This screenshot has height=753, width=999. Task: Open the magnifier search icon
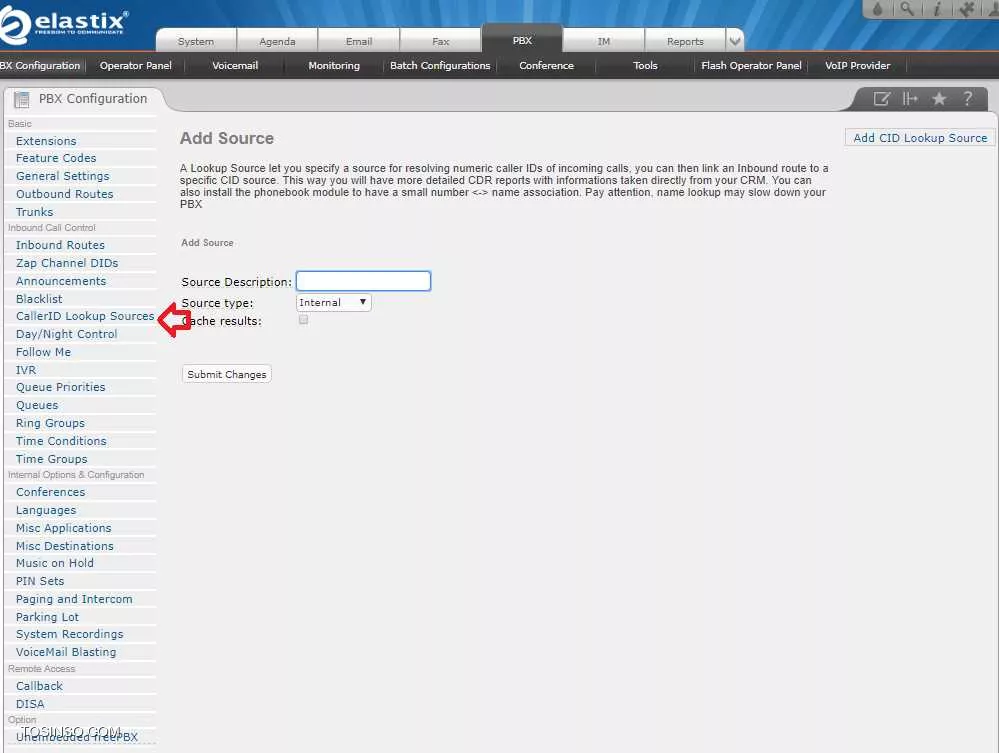[x=906, y=9]
